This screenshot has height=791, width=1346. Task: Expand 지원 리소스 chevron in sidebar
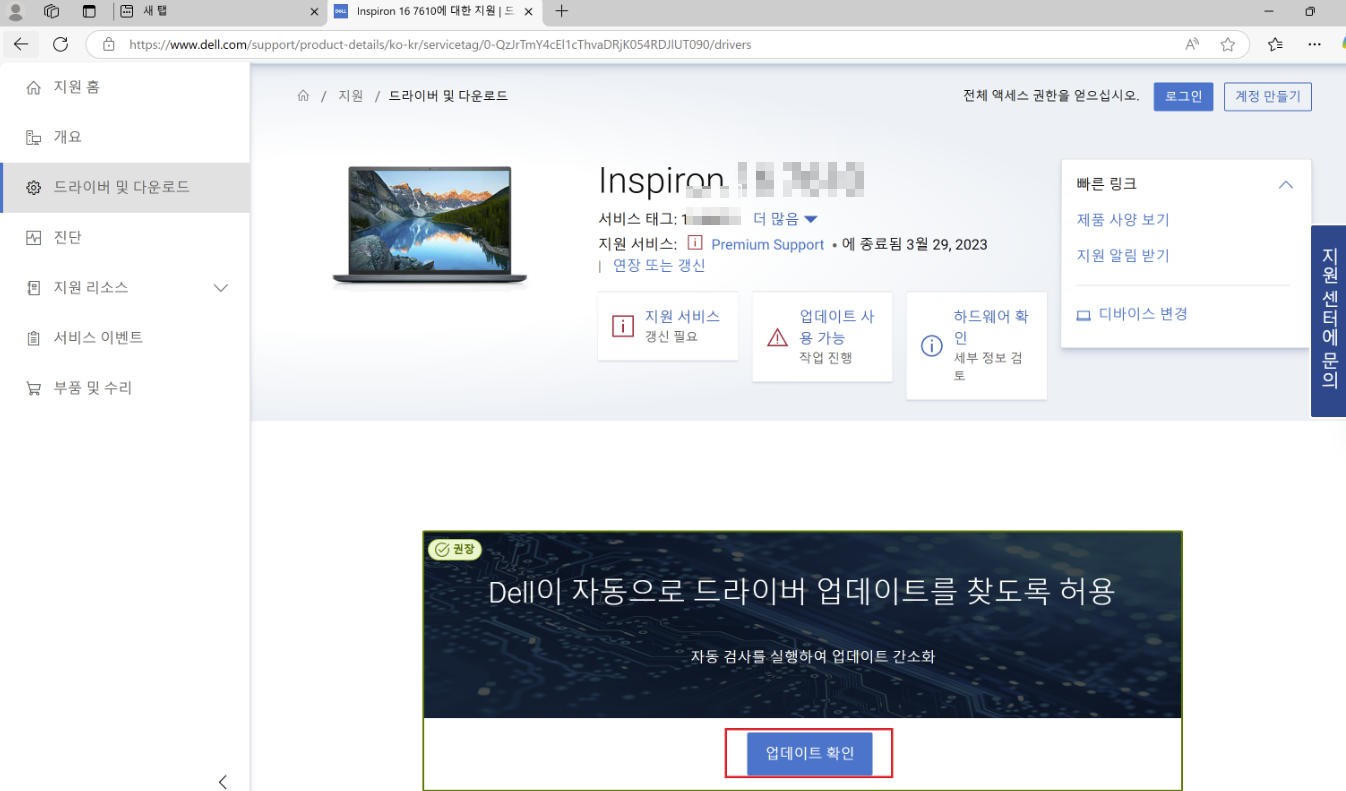pos(222,288)
